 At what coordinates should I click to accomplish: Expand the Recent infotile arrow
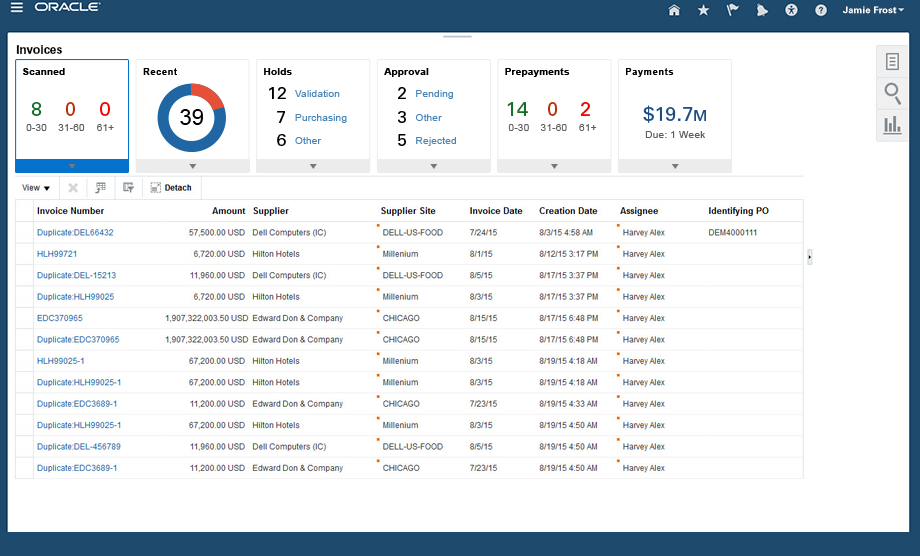[192, 166]
